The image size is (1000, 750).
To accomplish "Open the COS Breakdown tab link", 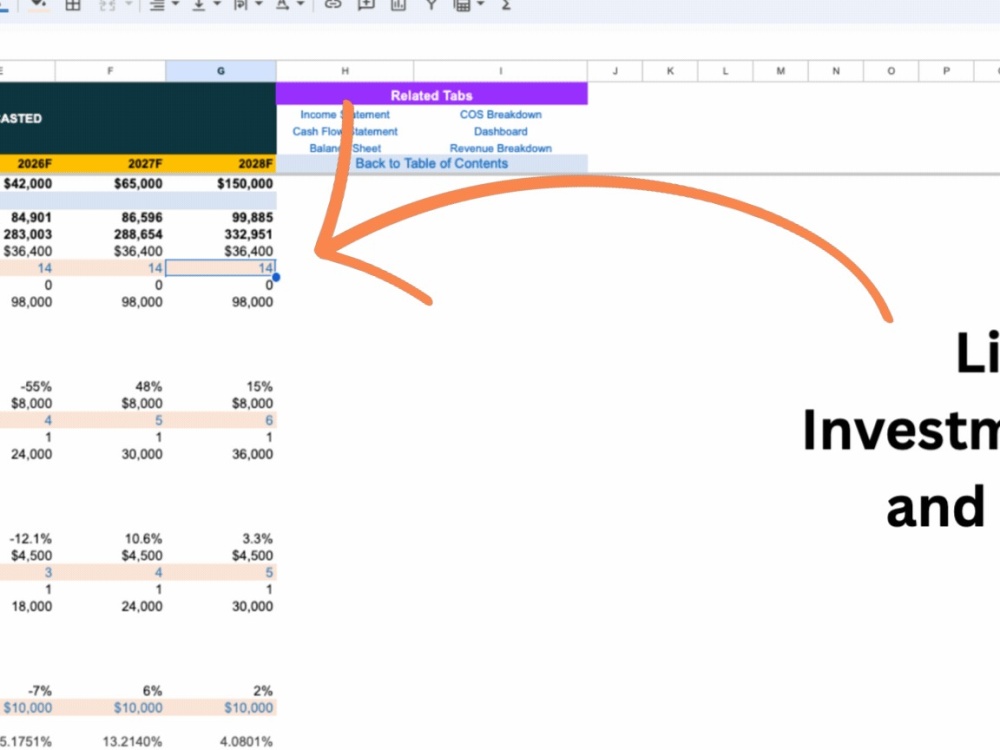I will click(x=501, y=115).
